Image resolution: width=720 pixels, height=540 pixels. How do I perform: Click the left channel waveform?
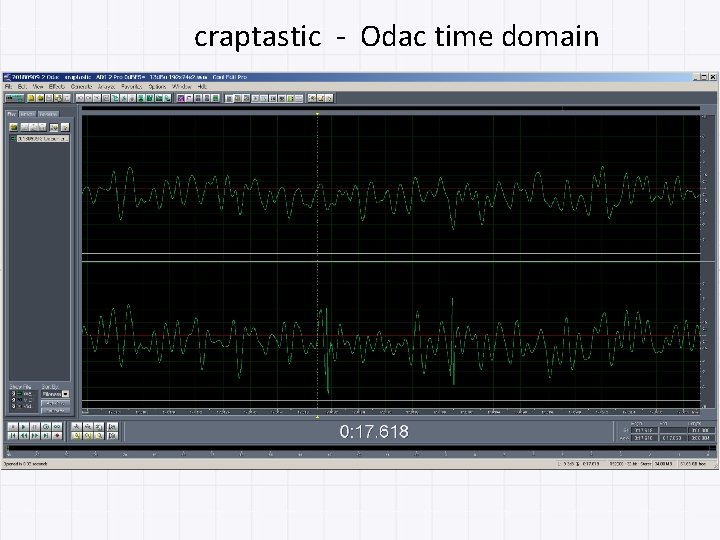[391, 184]
